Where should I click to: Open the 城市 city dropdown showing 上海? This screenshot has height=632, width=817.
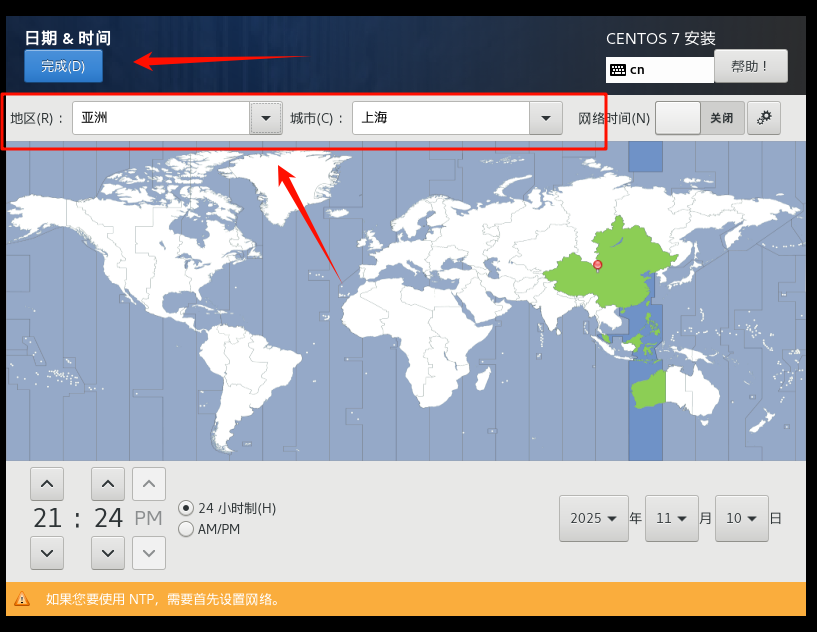click(545, 117)
